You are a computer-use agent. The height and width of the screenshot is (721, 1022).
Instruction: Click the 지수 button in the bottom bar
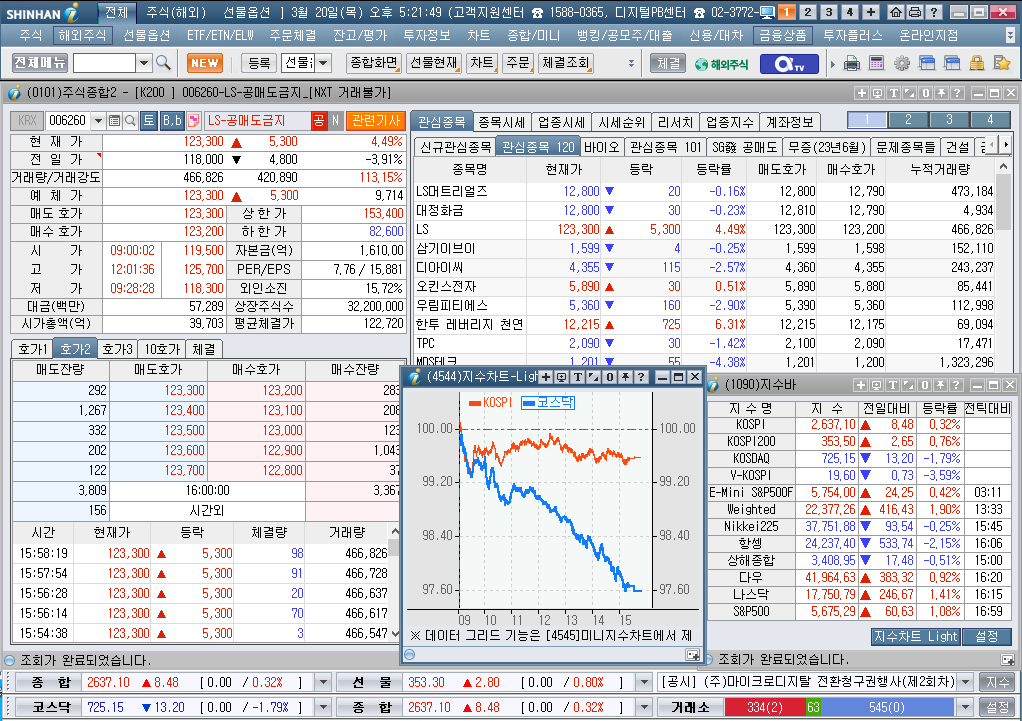pos(997,683)
